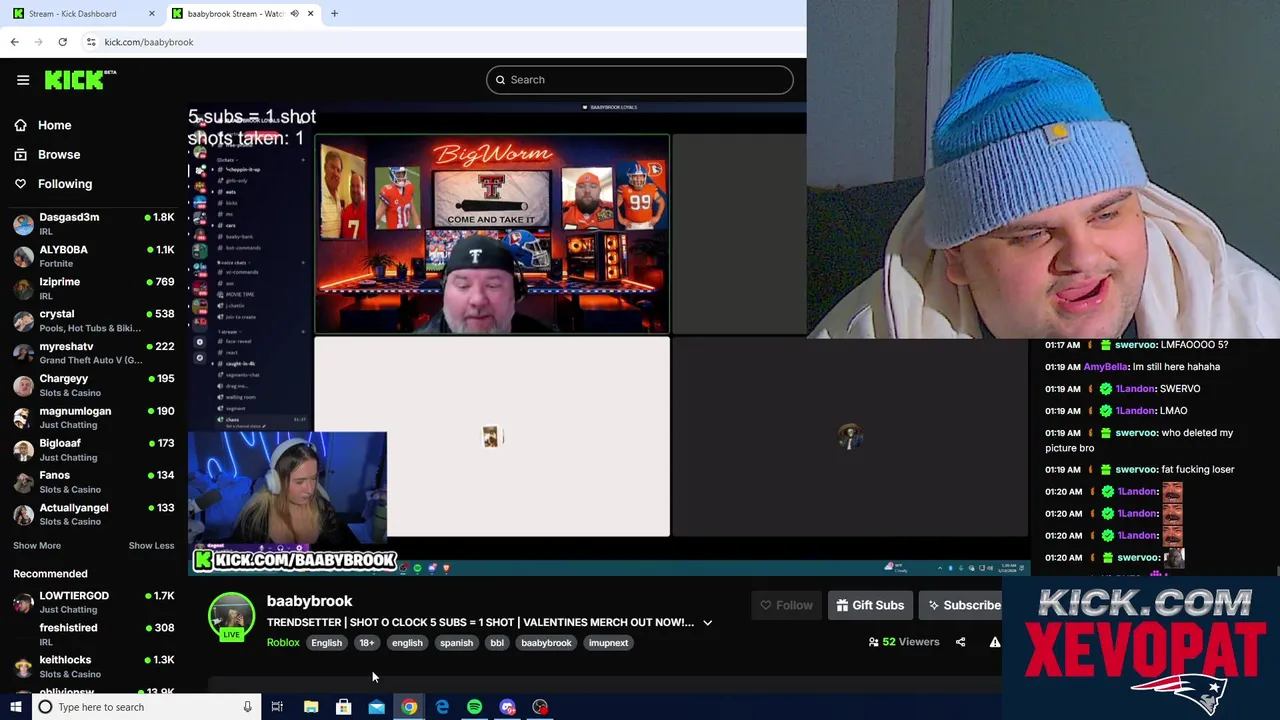Open Microsoft Store from taskbar

click(x=343, y=707)
